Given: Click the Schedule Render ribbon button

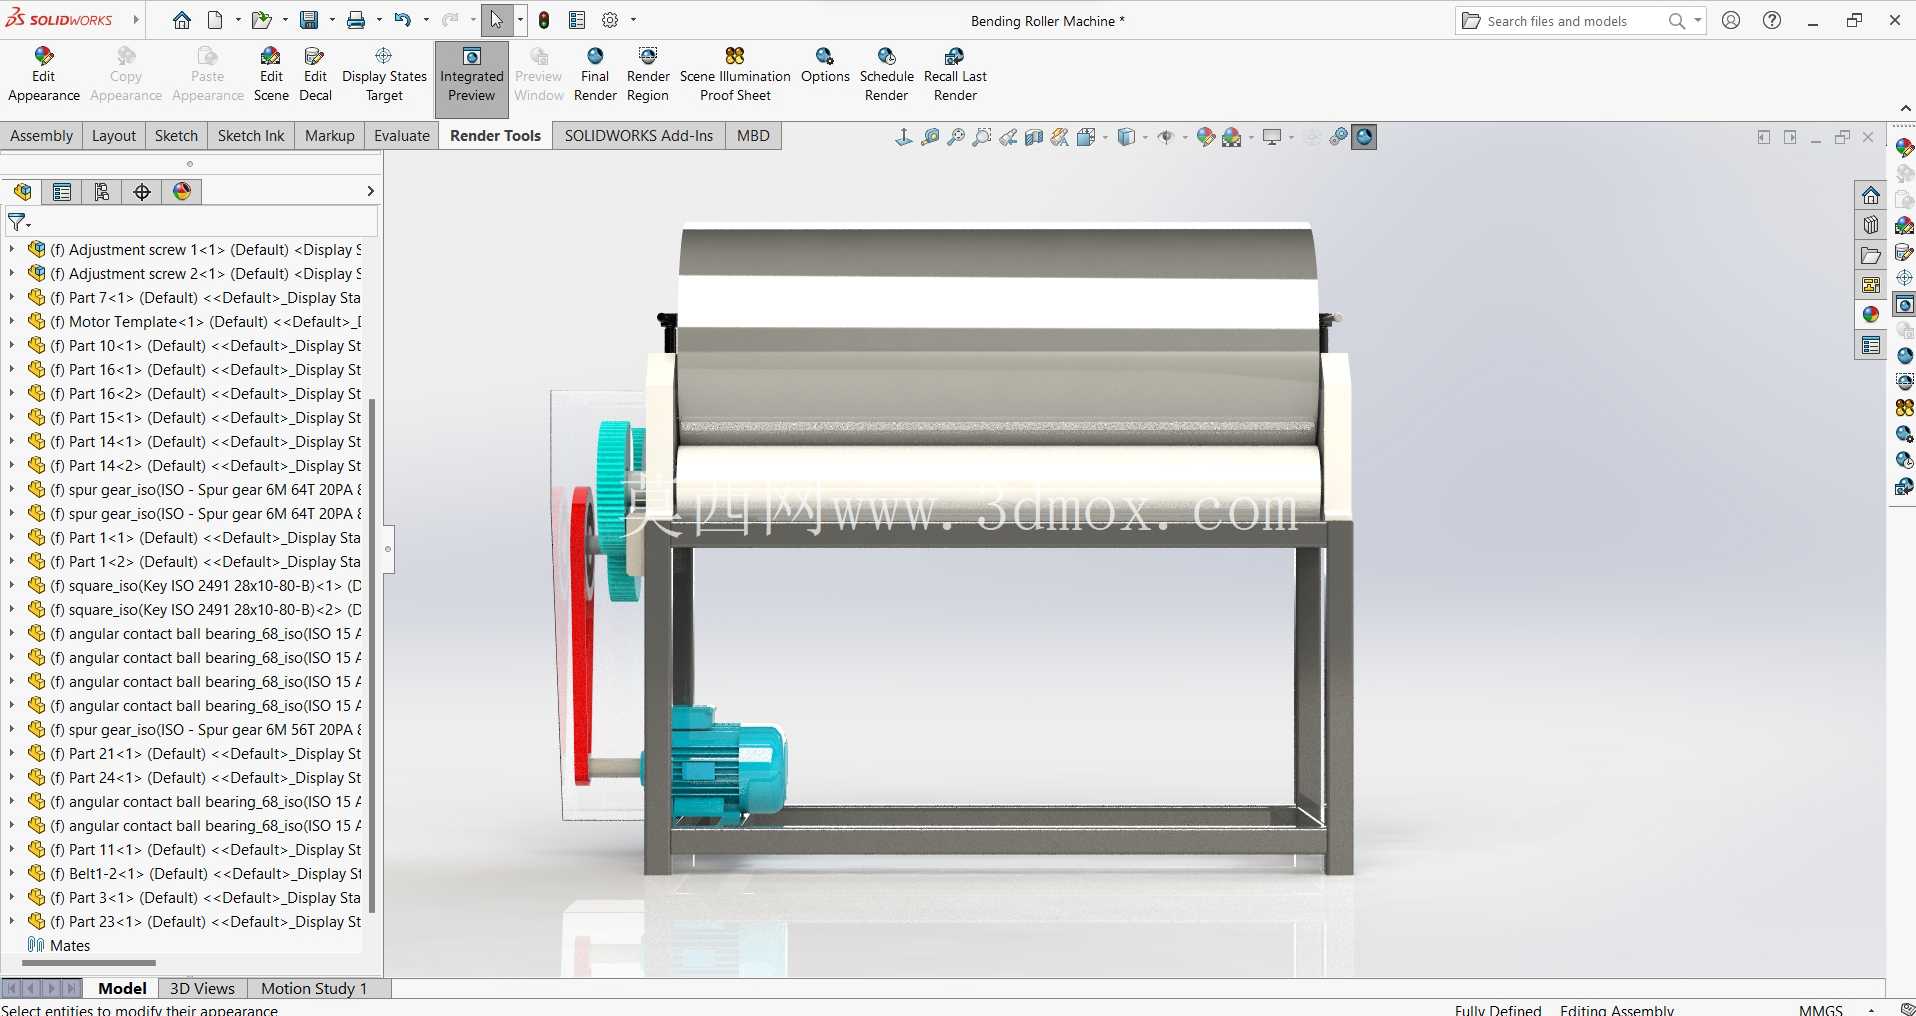Looking at the screenshot, I should (x=887, y=75).
